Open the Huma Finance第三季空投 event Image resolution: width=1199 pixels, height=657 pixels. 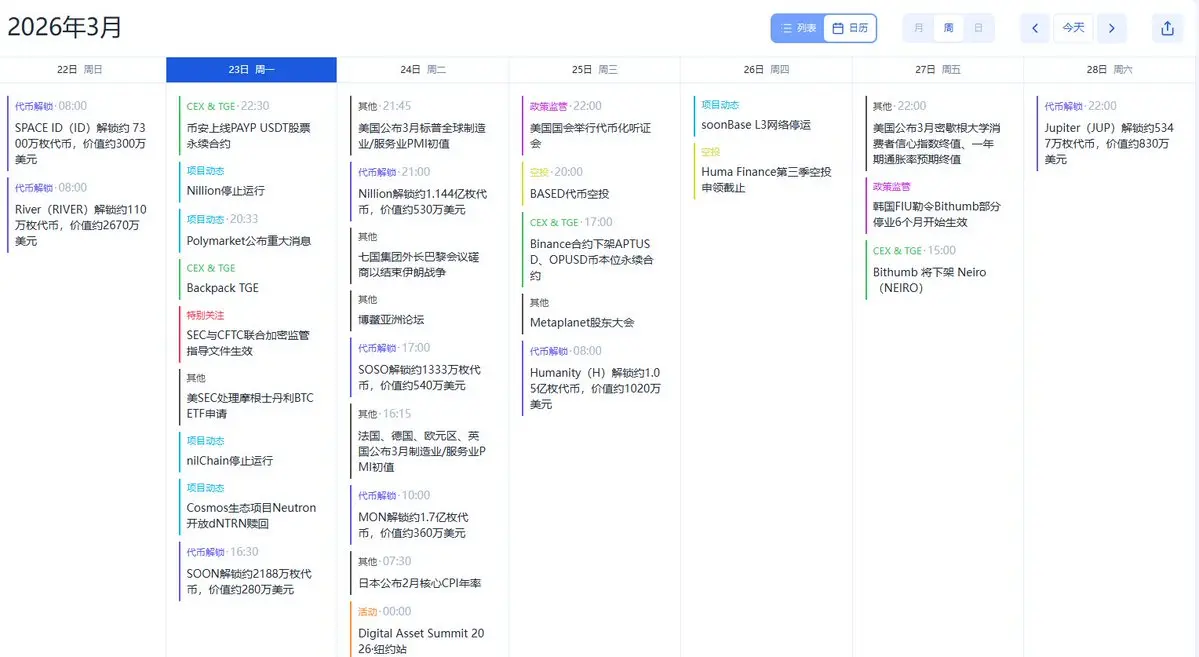click(769, 171)
